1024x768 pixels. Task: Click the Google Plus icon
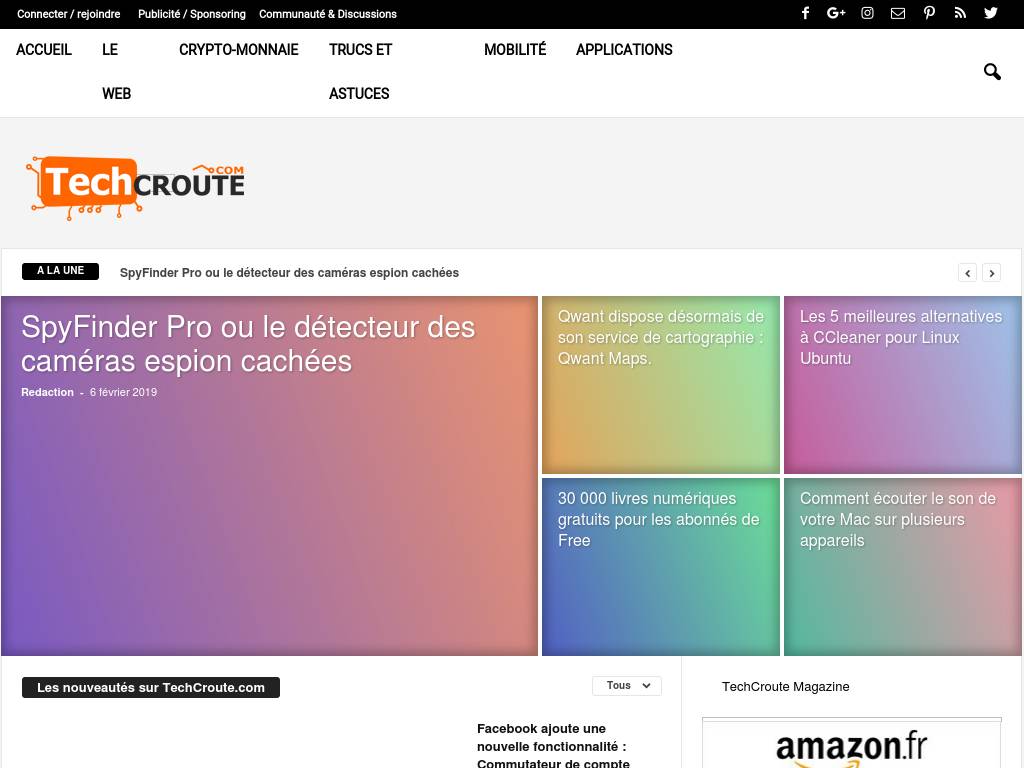(x=836, y=13)
